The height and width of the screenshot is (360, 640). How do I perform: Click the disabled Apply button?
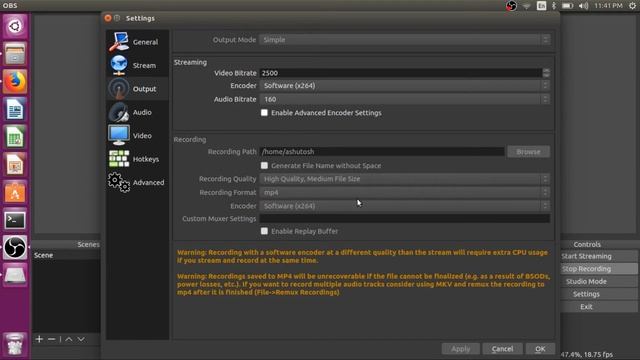pyautogui.click(x=460, y=349)
